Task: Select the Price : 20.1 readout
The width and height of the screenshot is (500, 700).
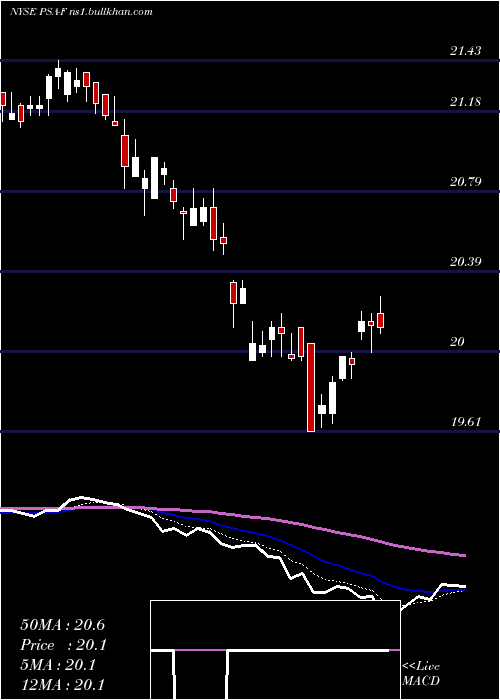Action: coord(62,645)
